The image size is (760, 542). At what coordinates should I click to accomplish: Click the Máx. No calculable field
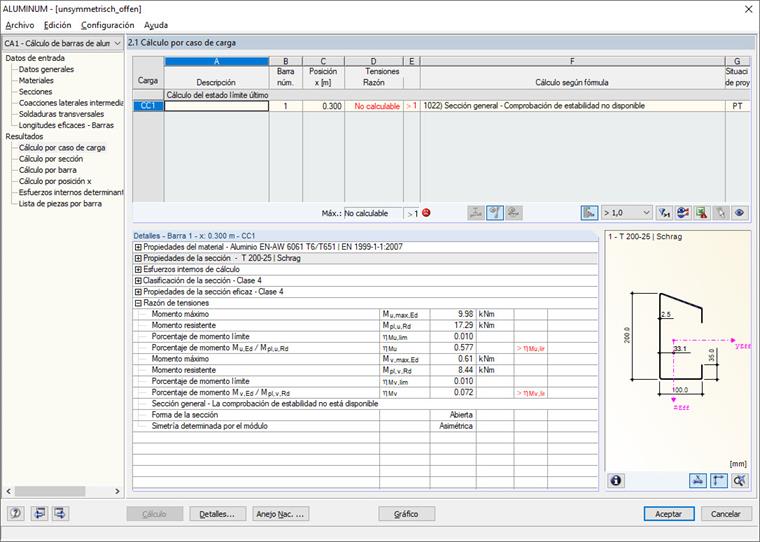(373, 213)
